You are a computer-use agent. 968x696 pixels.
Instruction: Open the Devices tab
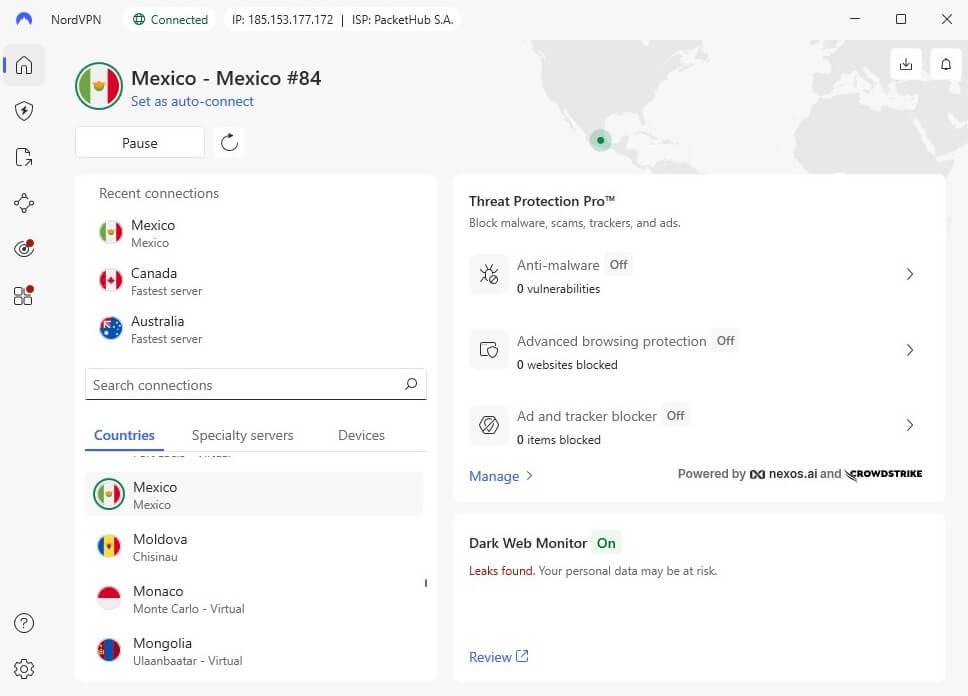pos(361,435)
